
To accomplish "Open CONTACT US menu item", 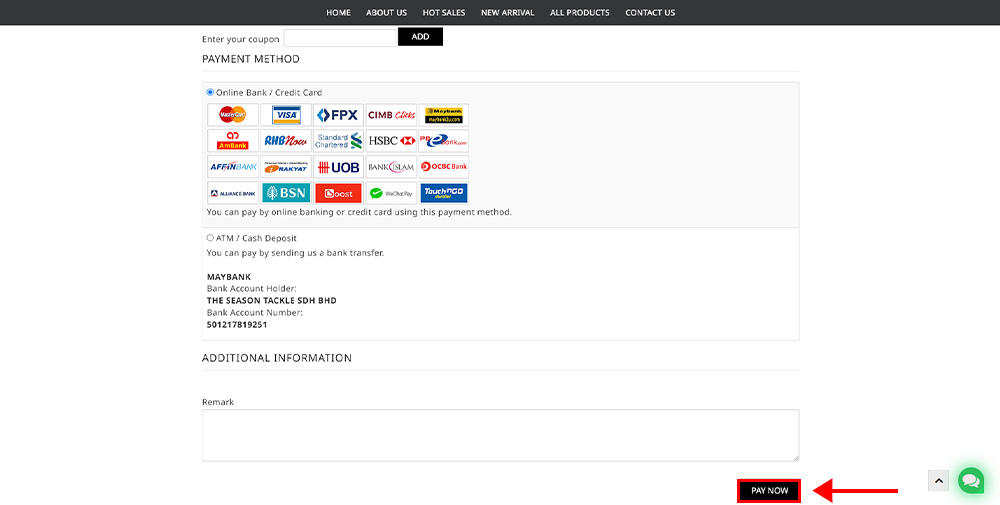I will [x=650, y=12].
